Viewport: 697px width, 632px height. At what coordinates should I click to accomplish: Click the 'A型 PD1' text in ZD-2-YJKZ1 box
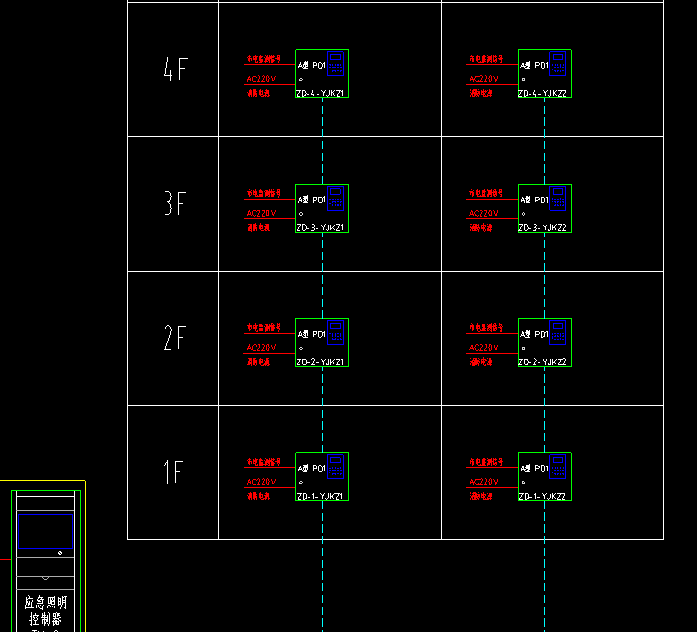[x=312, y=334]
